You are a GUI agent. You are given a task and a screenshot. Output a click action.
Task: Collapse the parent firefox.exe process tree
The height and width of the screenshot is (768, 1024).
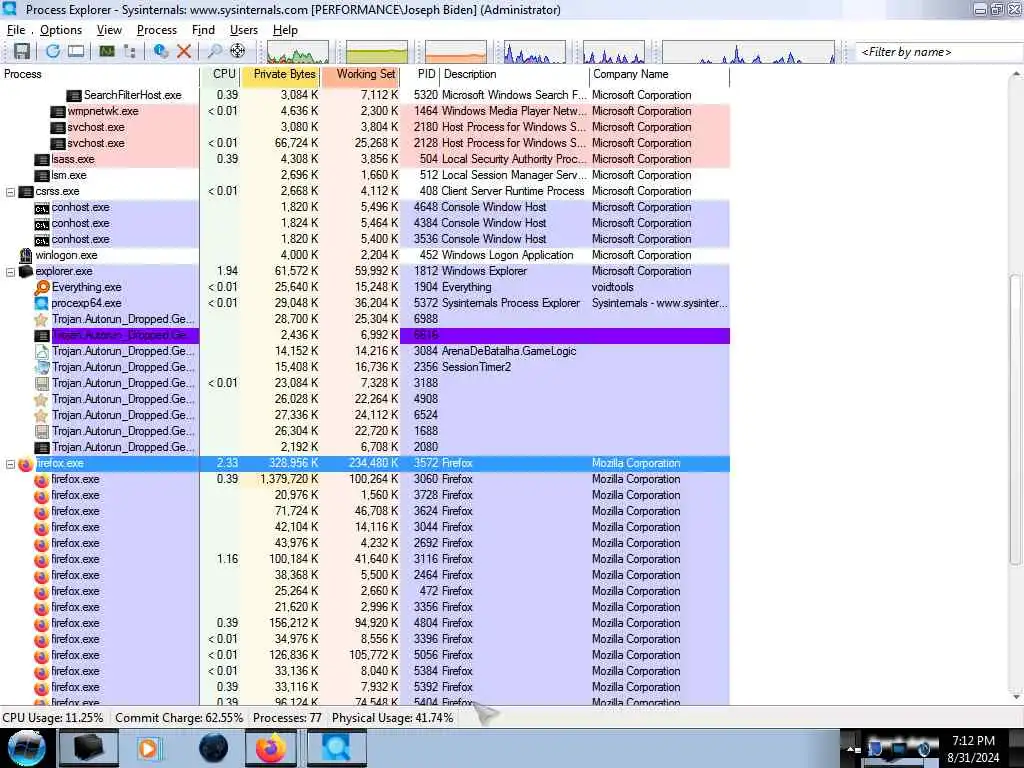[x=10, y=464]
